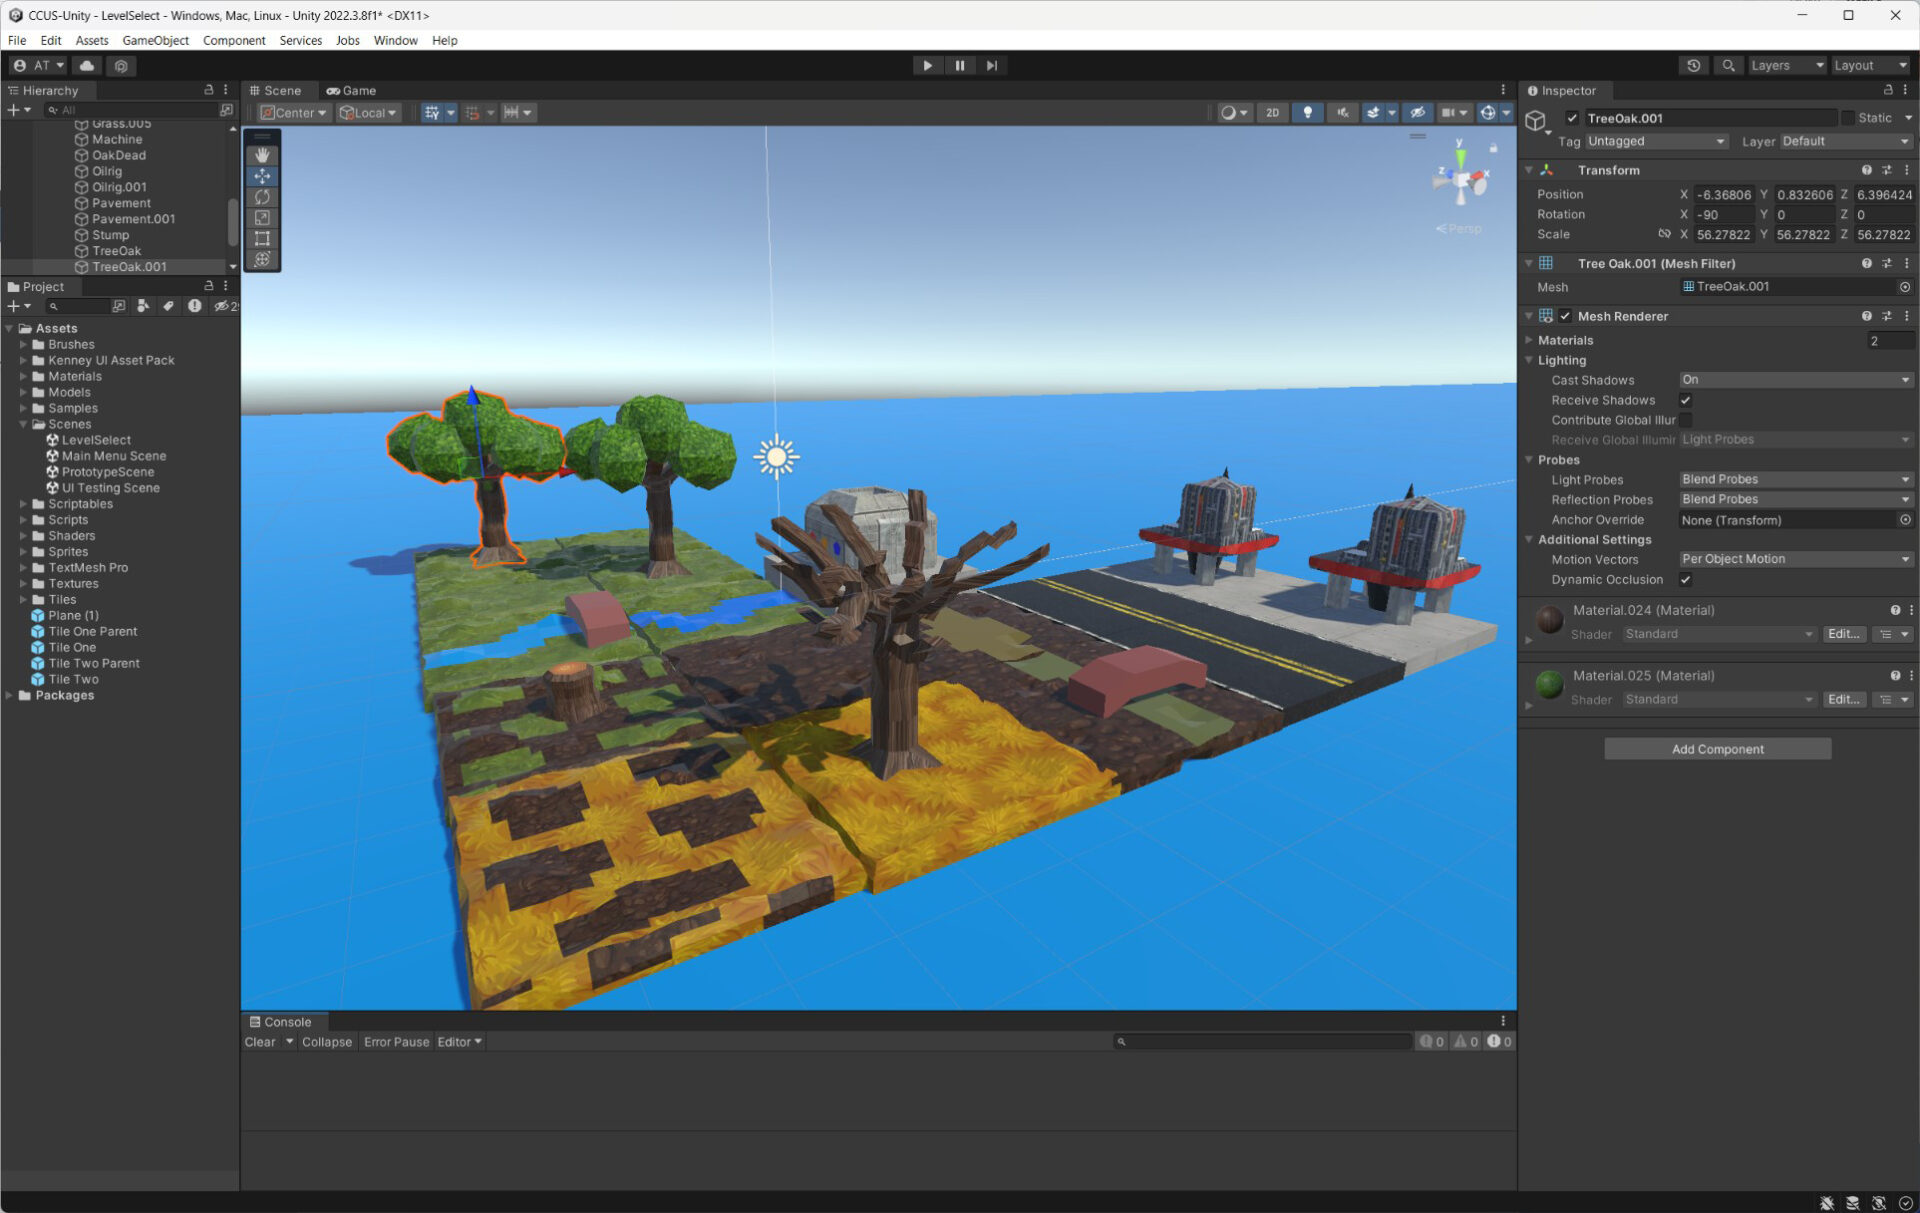1920x1213 pixels.
Task: Click the sun directional light gizmo
Action: (x=776, y=457)
